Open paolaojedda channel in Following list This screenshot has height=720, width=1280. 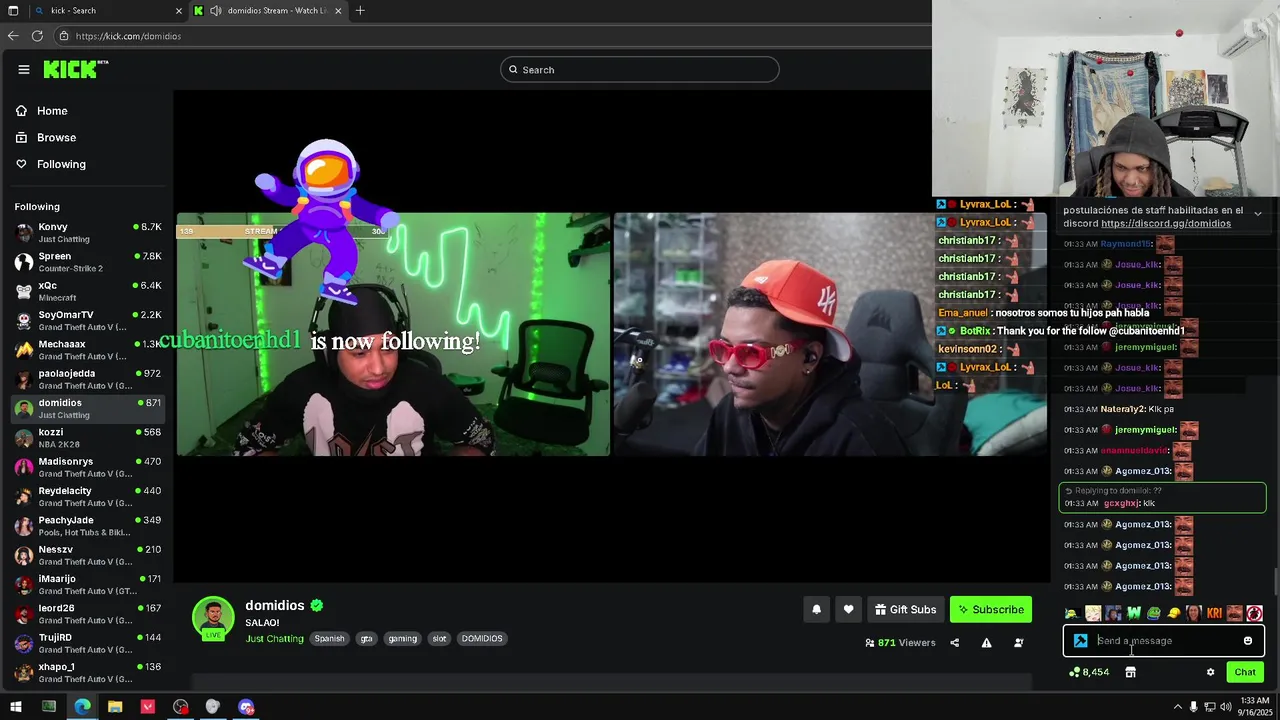pyautogui.click(x=88, y=379)
